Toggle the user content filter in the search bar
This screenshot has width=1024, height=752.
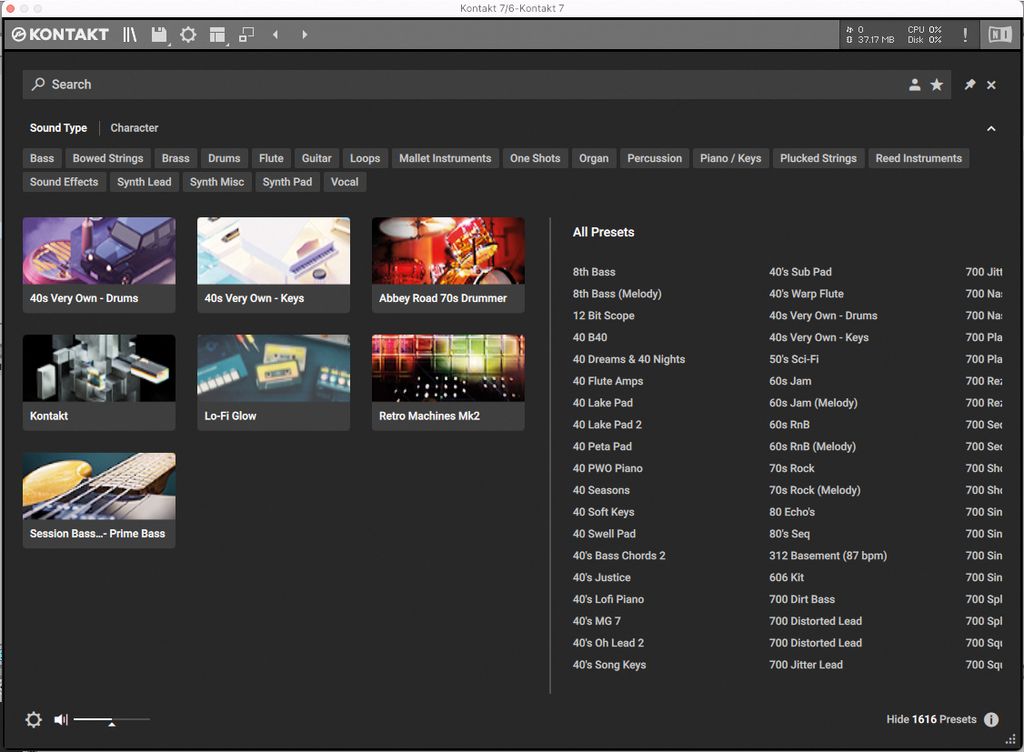pos(914,85)
